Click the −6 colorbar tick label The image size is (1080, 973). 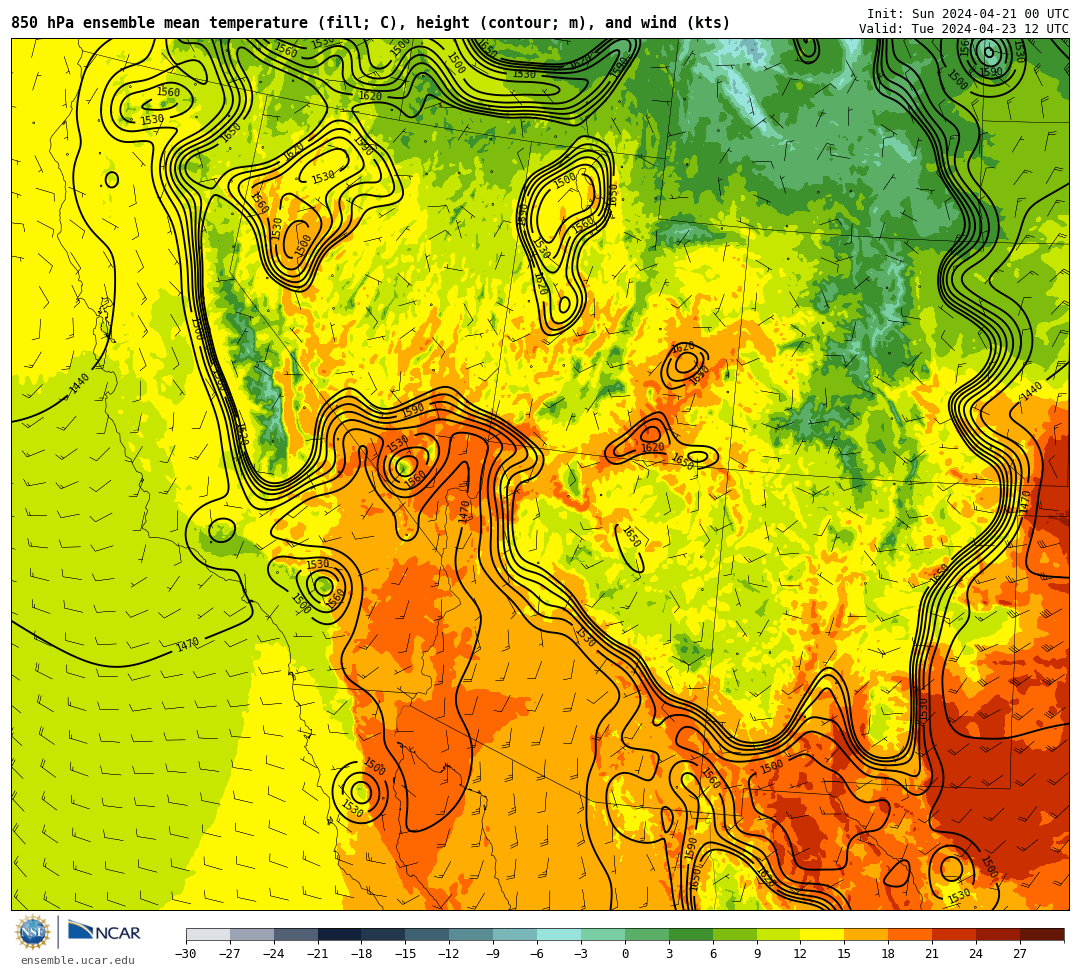(x=537, y=954)
